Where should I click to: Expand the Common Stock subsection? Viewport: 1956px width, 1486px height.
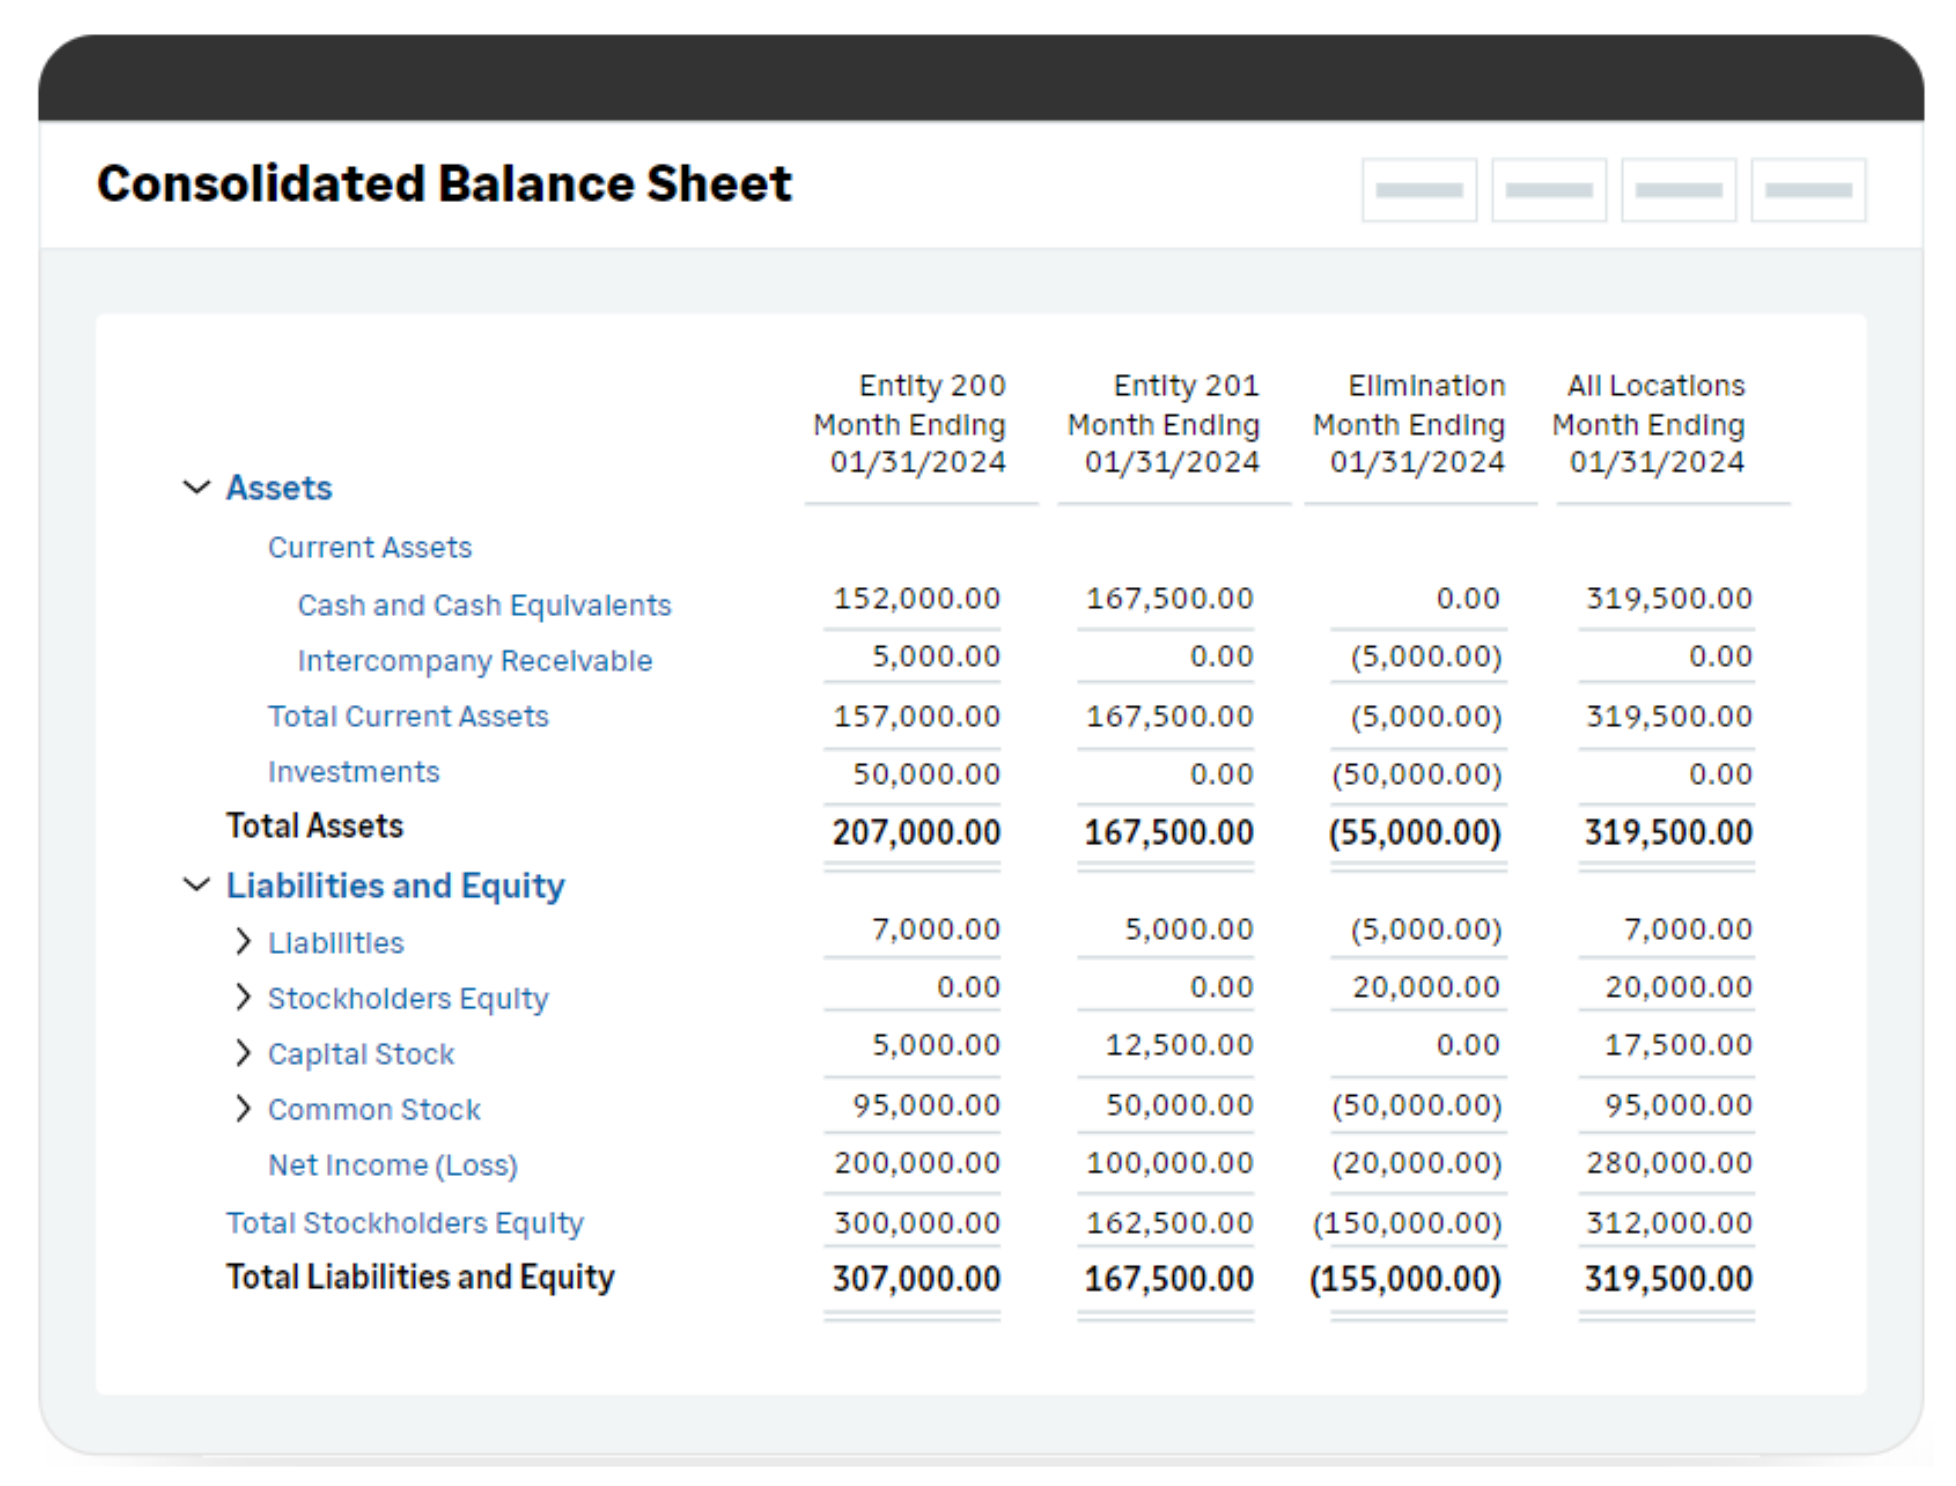[x=243, y=1108]
